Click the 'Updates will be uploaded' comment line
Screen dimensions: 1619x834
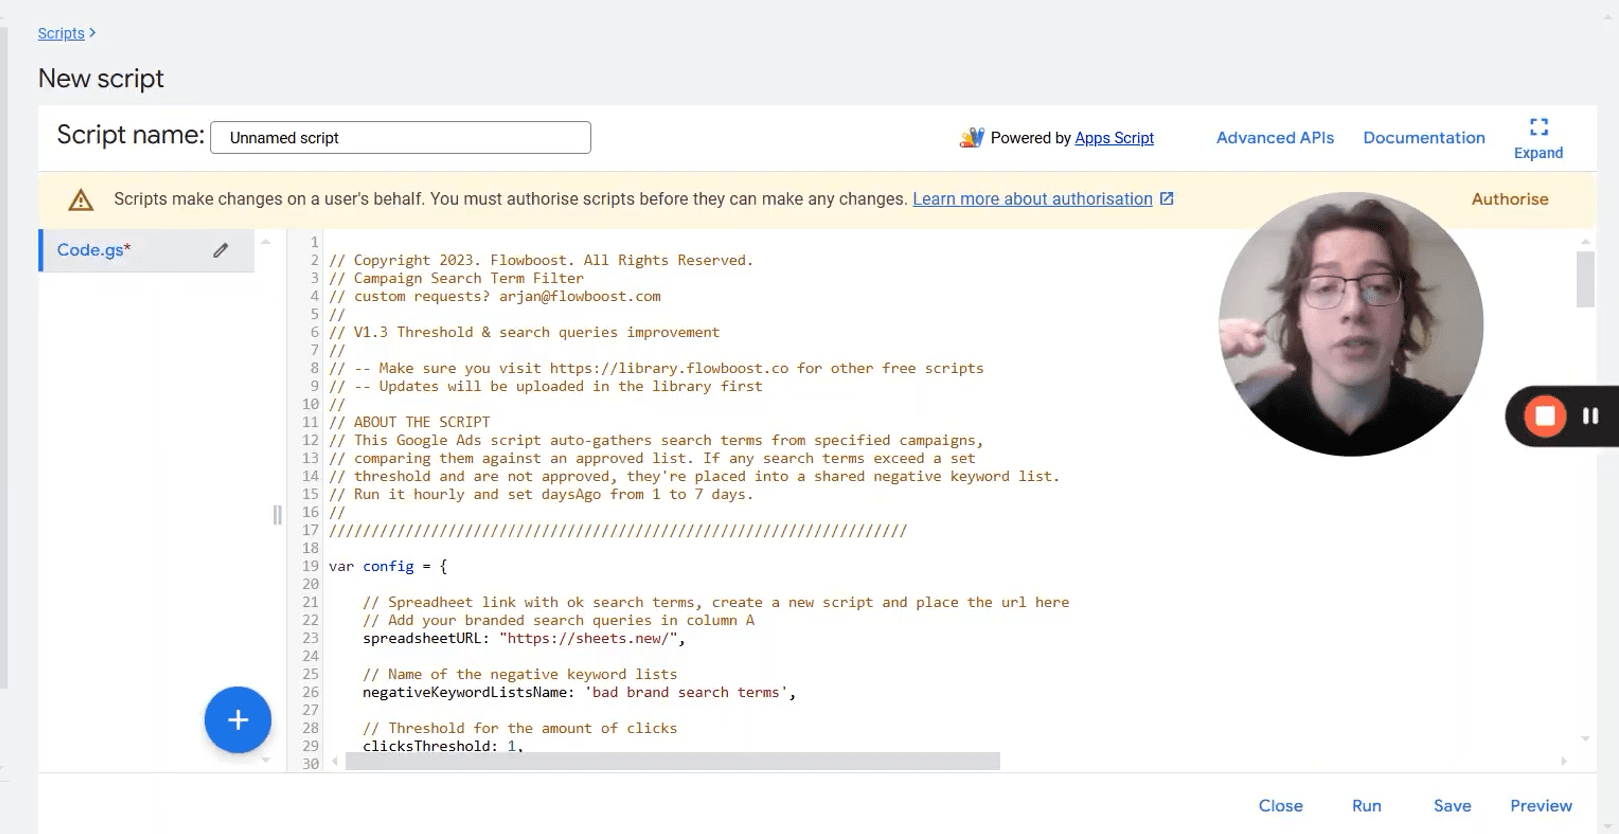[x=545, y=386]
